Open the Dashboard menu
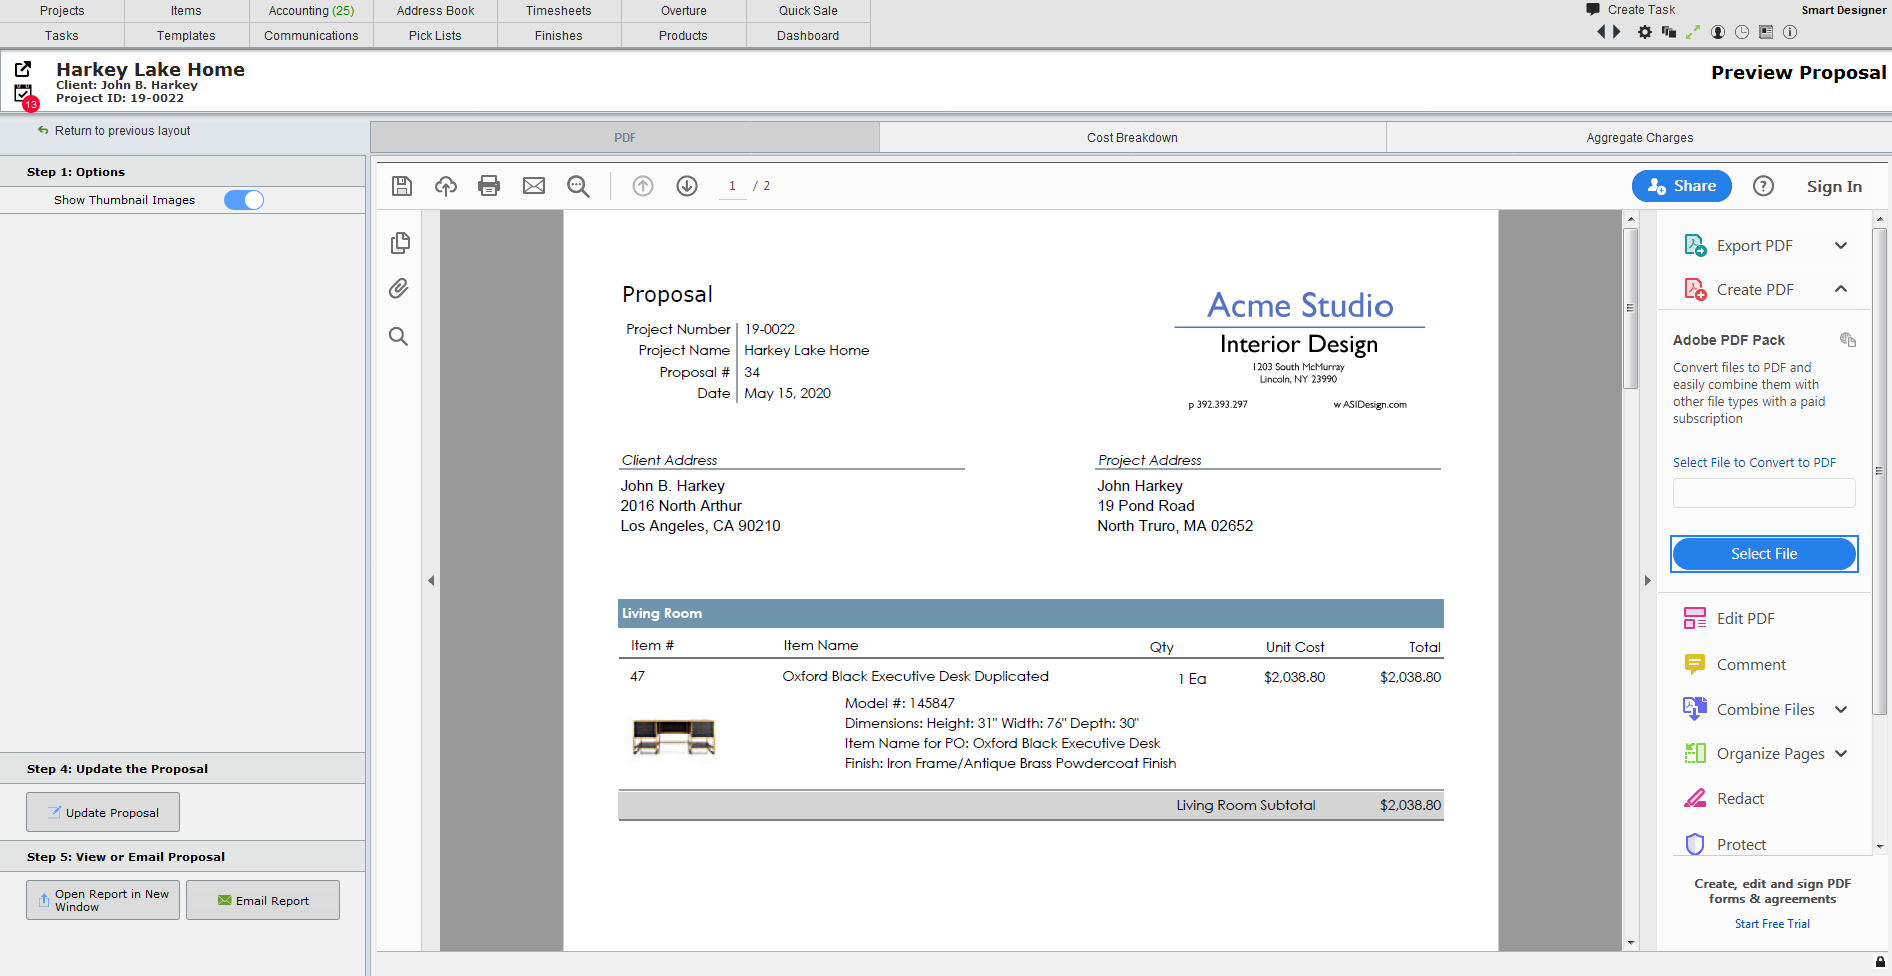 (808, 36)
